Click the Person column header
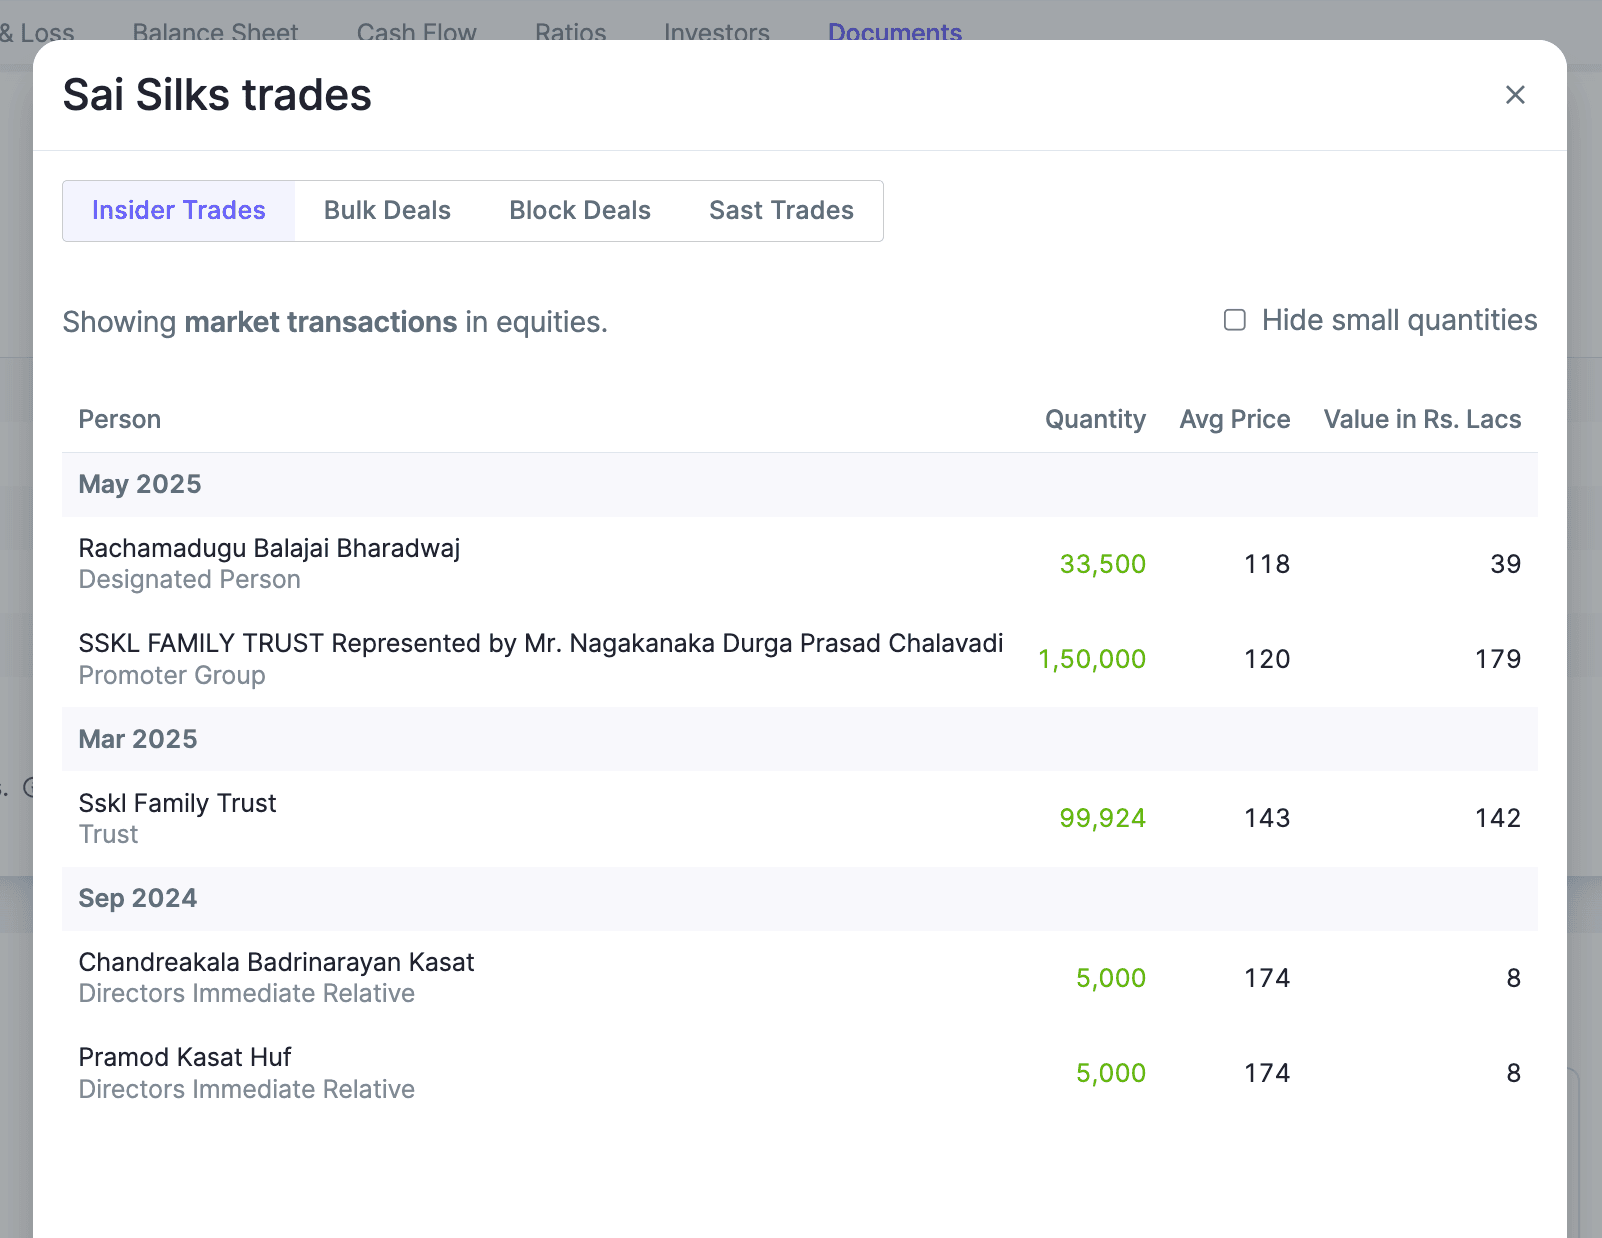This screenshot has height=1238, width=1602. [120, 419]
